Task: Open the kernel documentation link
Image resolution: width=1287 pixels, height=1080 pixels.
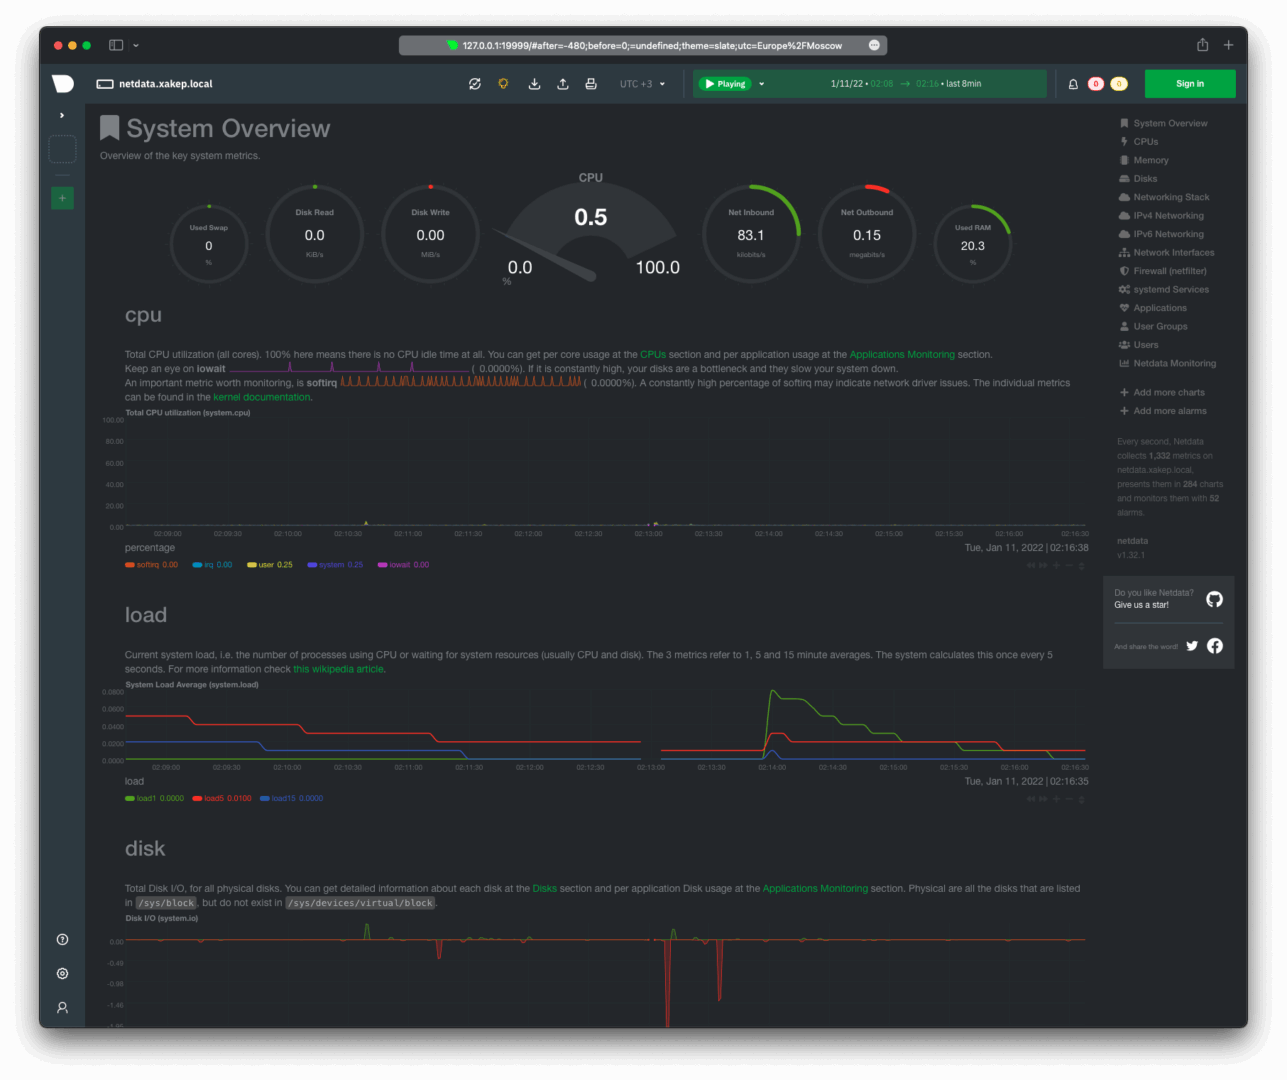Action: [262, 398]
